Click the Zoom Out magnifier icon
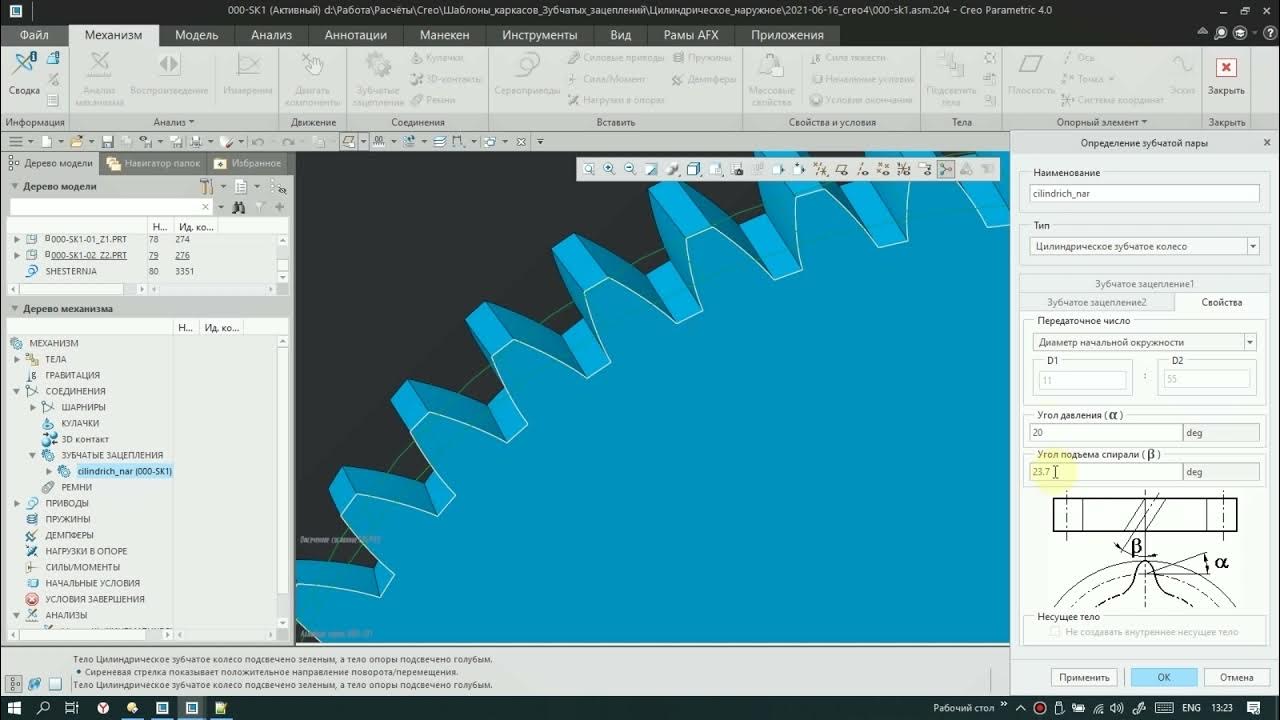This screenshot has width=1280, height=720. 630,169
